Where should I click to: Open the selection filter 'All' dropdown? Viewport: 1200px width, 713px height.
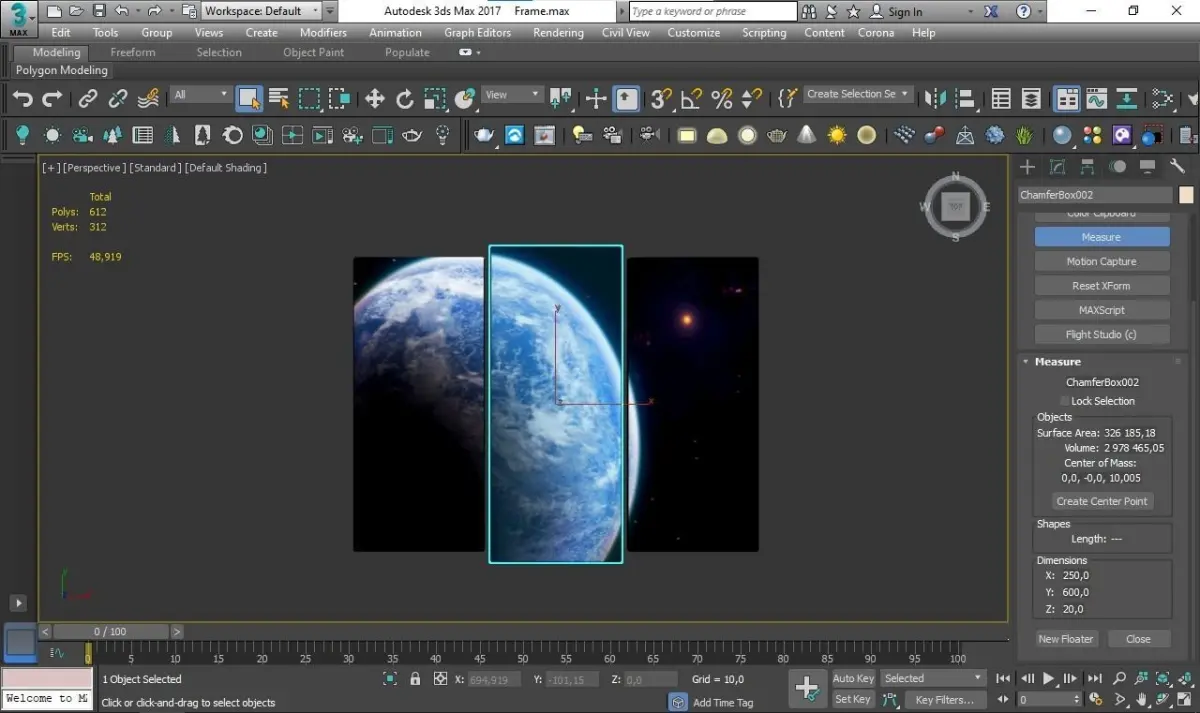click(x=201, y=95)
